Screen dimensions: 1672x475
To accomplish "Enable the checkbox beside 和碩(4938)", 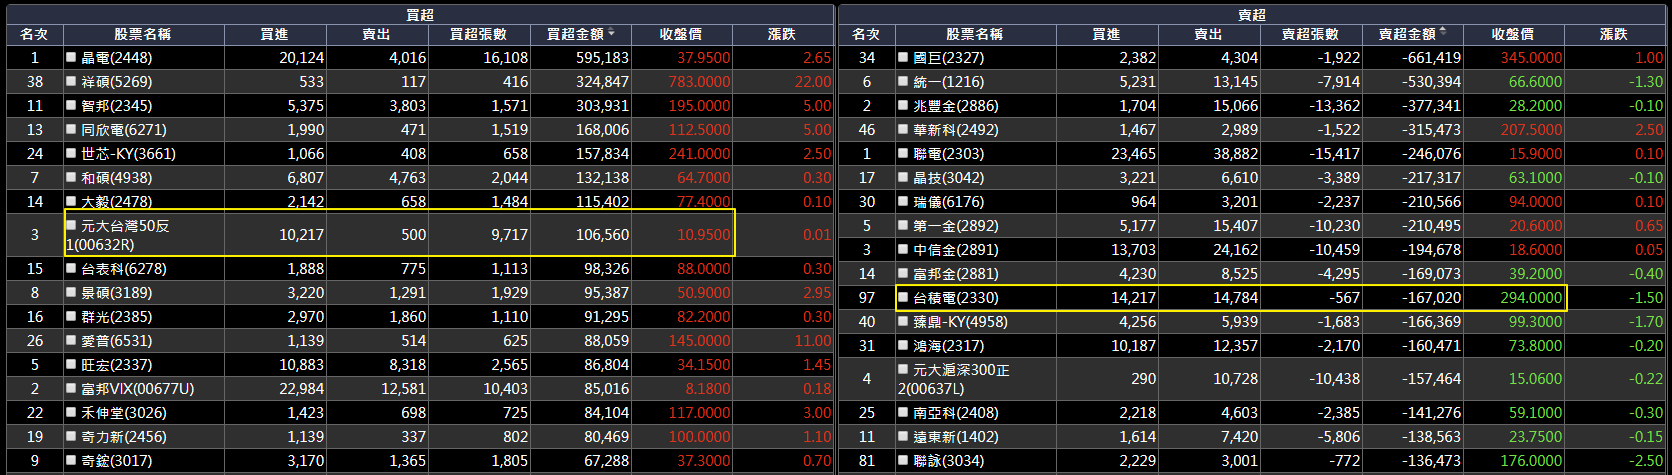I will pos(71,178).
